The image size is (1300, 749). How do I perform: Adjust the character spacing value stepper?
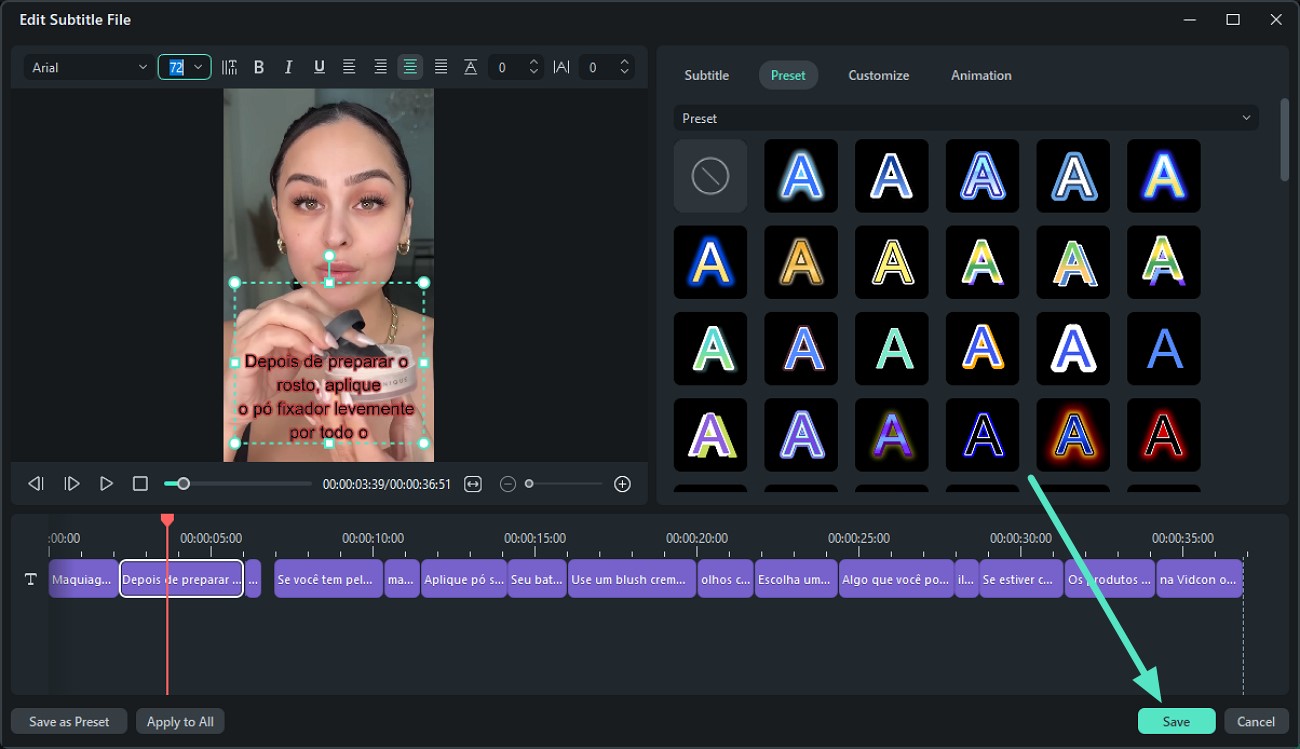625,67
